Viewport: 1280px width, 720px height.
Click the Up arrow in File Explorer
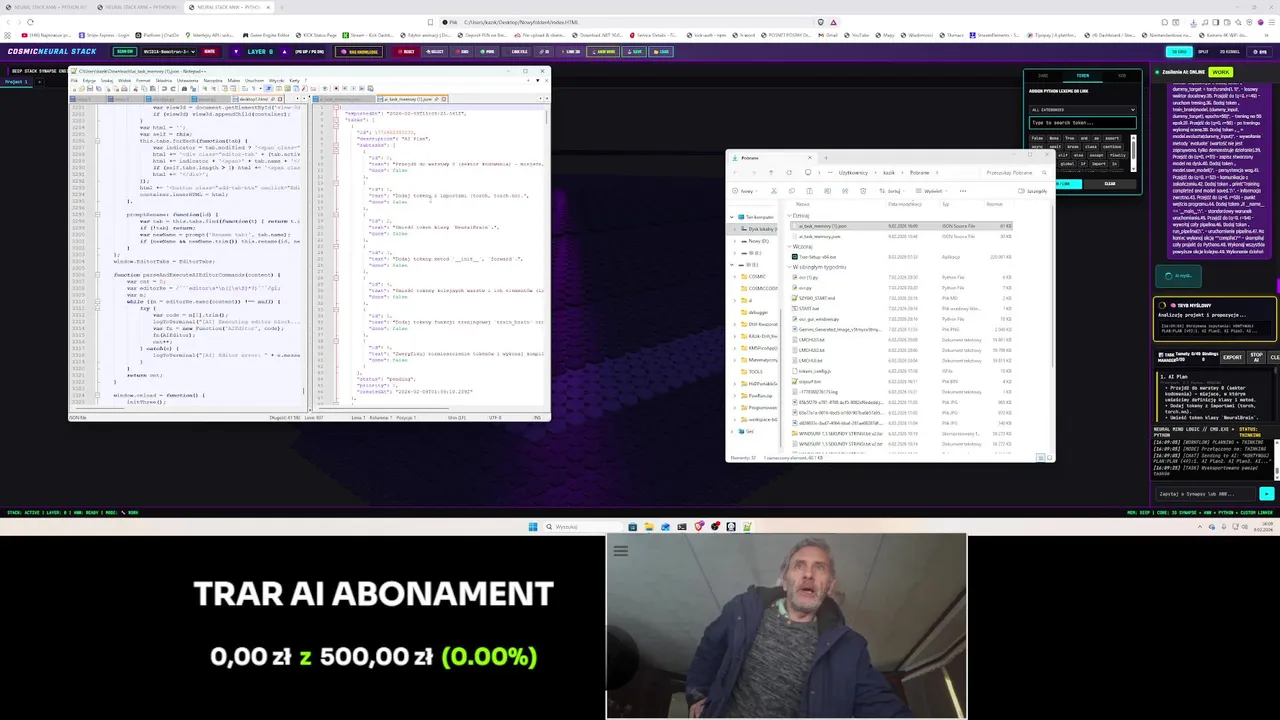coord(771,172)
